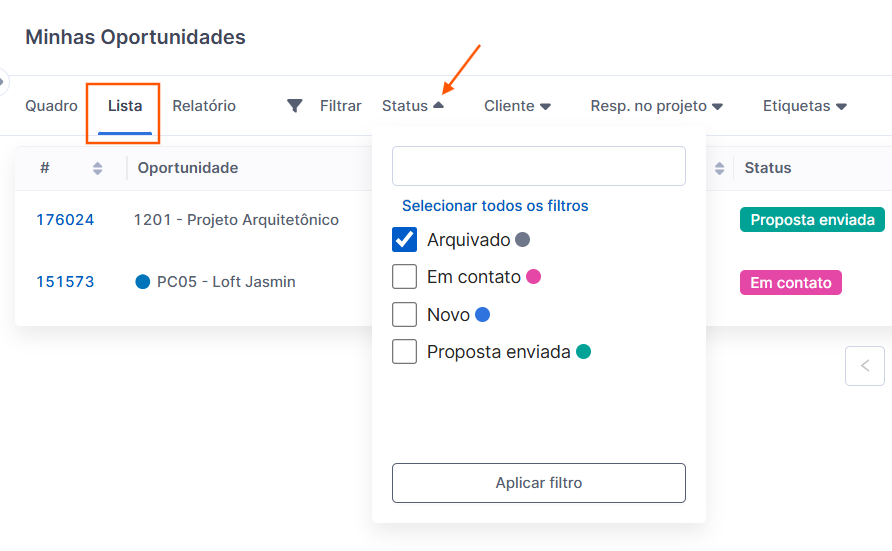Expand the Resp. no projeto dropdown
This screenshot has height=551, width=892.
[x=656, y=106]
